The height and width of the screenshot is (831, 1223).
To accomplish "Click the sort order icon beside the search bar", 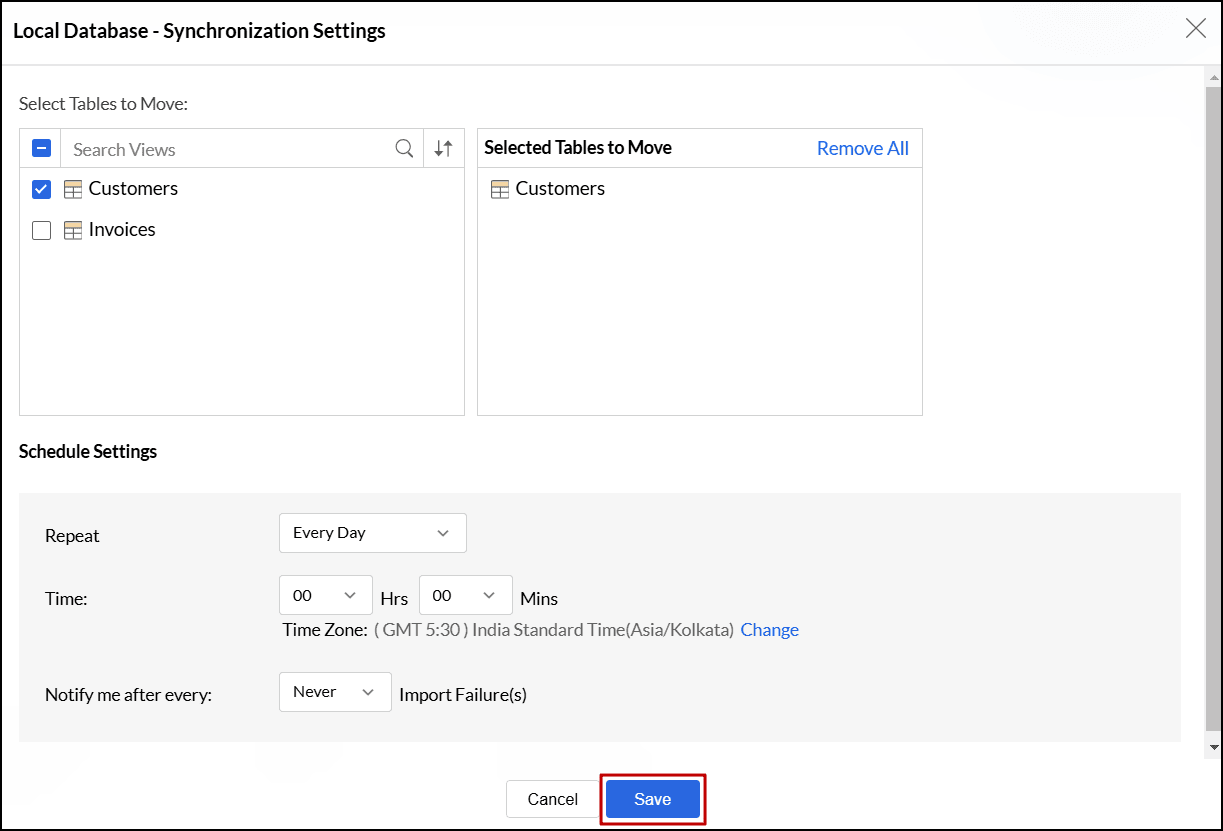I will tap(443, 148).
